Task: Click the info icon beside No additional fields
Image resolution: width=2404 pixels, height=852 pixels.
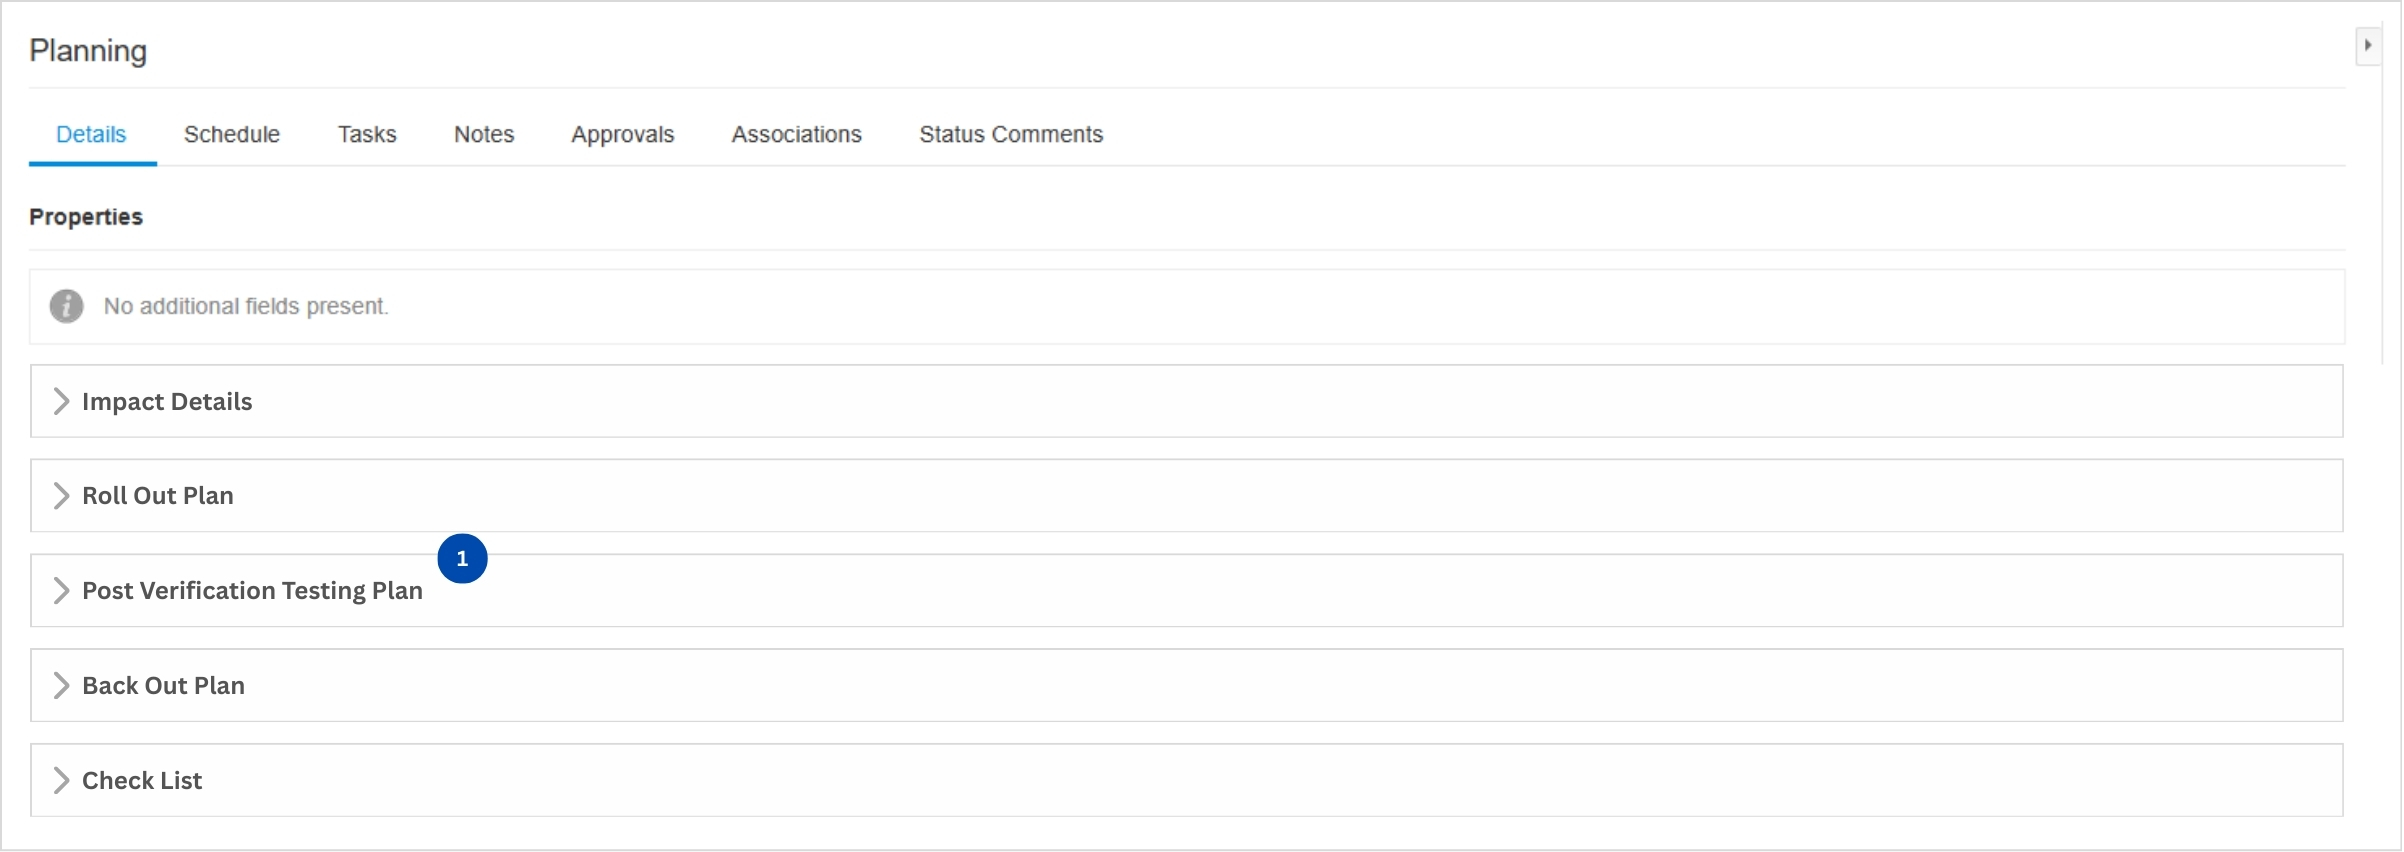Action: (66, 306)
